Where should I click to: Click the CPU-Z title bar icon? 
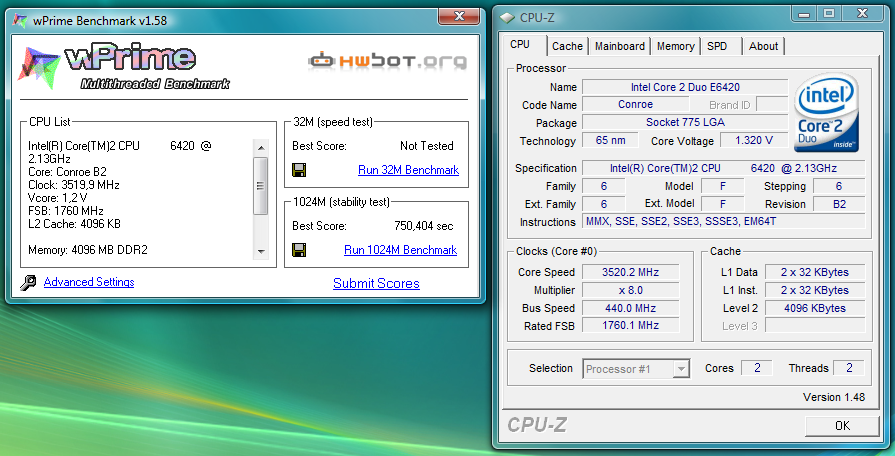tap(506, 18)
